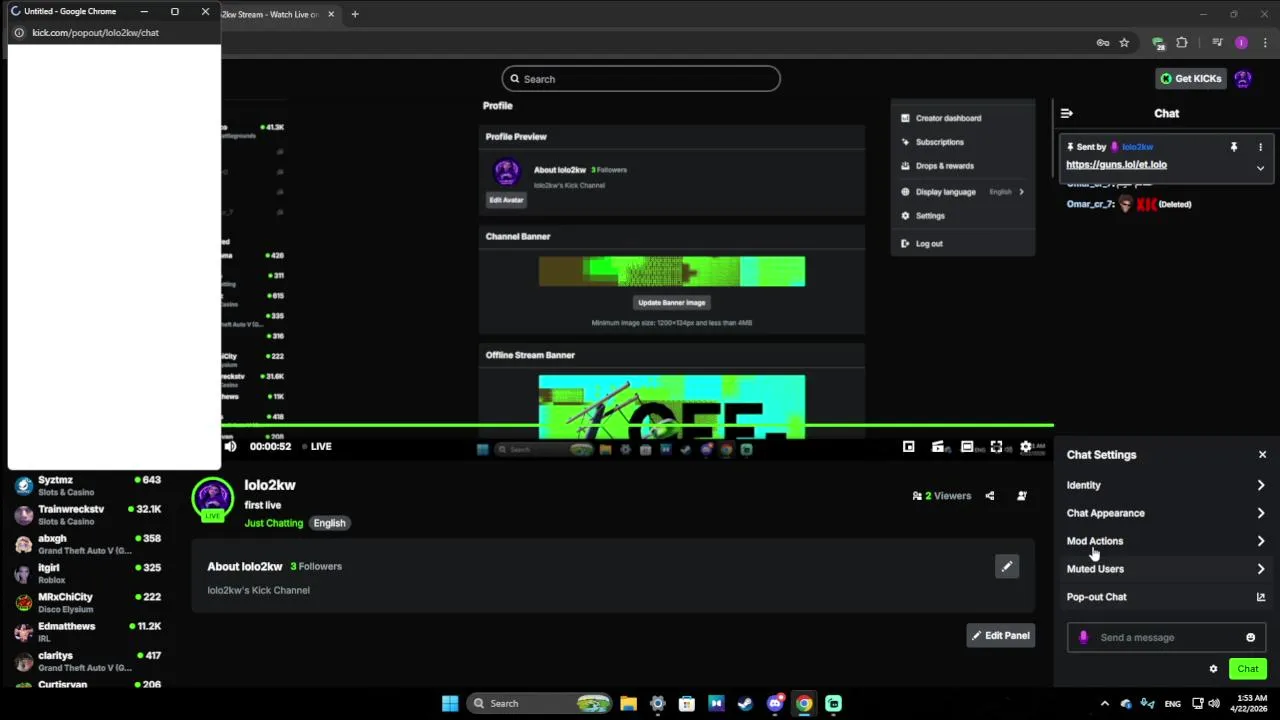View site info icon in popout window
Screen dimensions: 1280x720
tap(19, 33)
